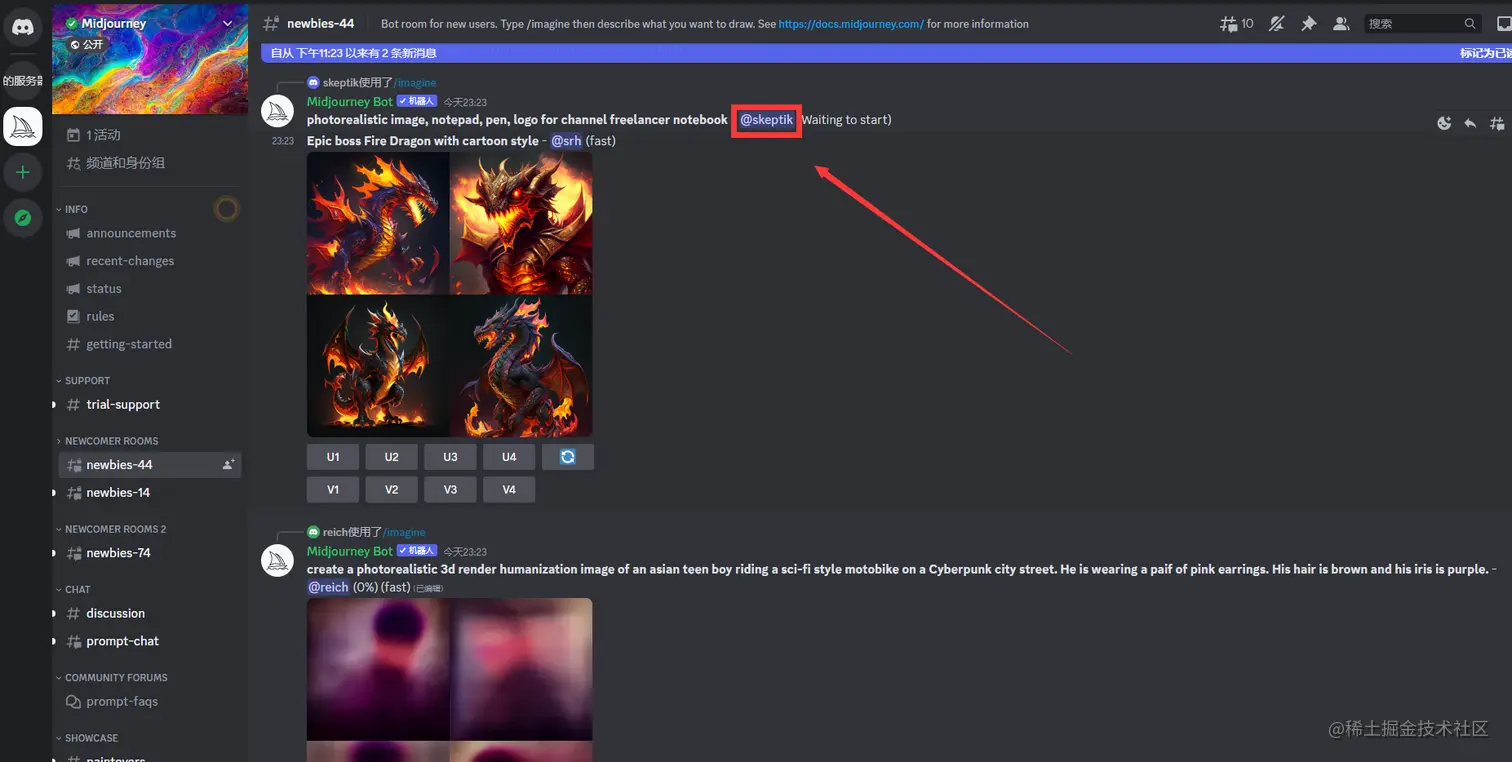Open docs.midjourney.com link in header
Screen dimensions: 1512x762
point(851,24)
